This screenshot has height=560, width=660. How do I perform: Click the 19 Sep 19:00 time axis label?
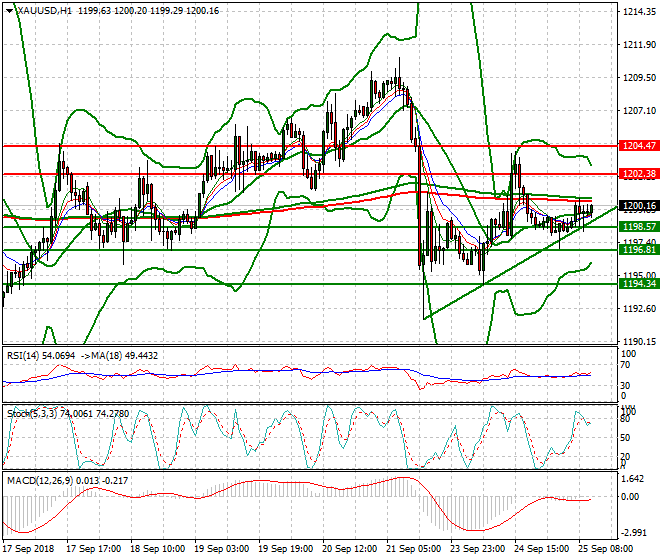click(x=286, y=549)
